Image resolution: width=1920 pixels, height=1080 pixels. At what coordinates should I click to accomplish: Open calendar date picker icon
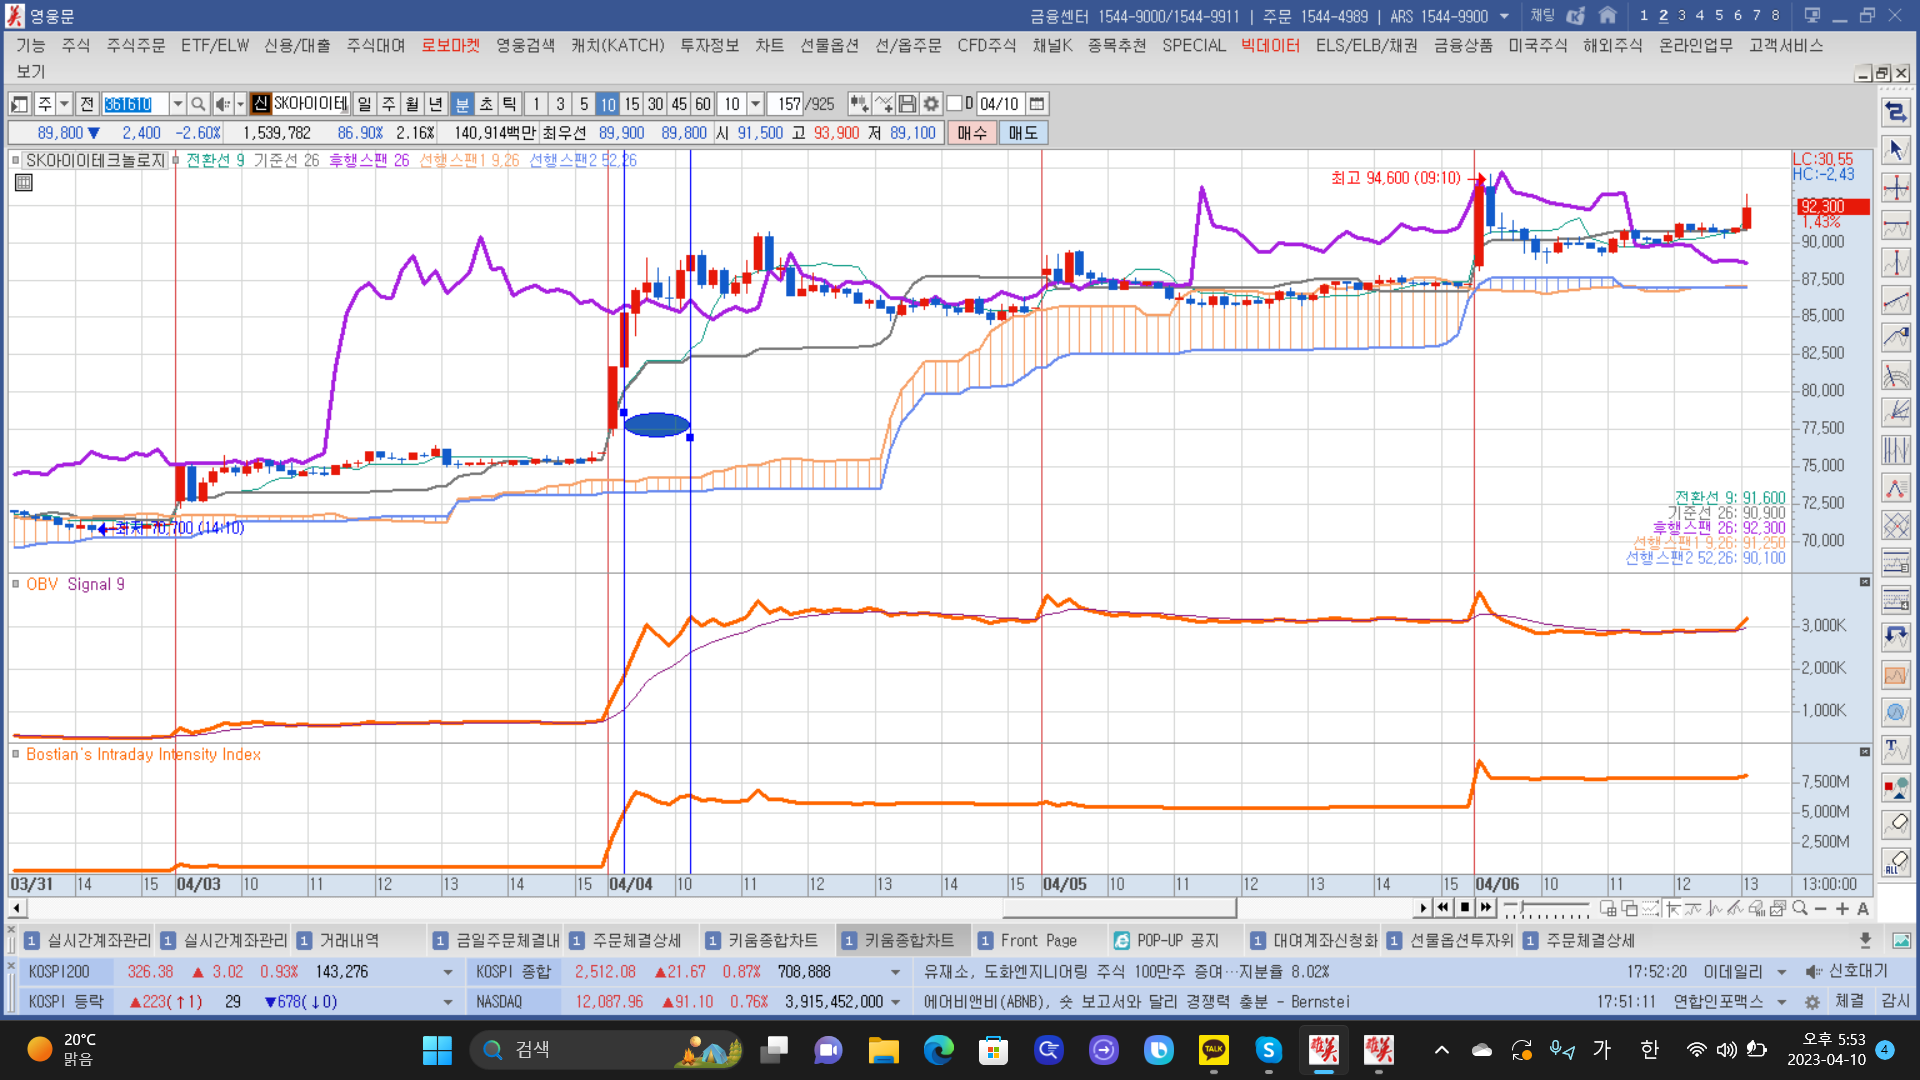tap(1037, 104)
